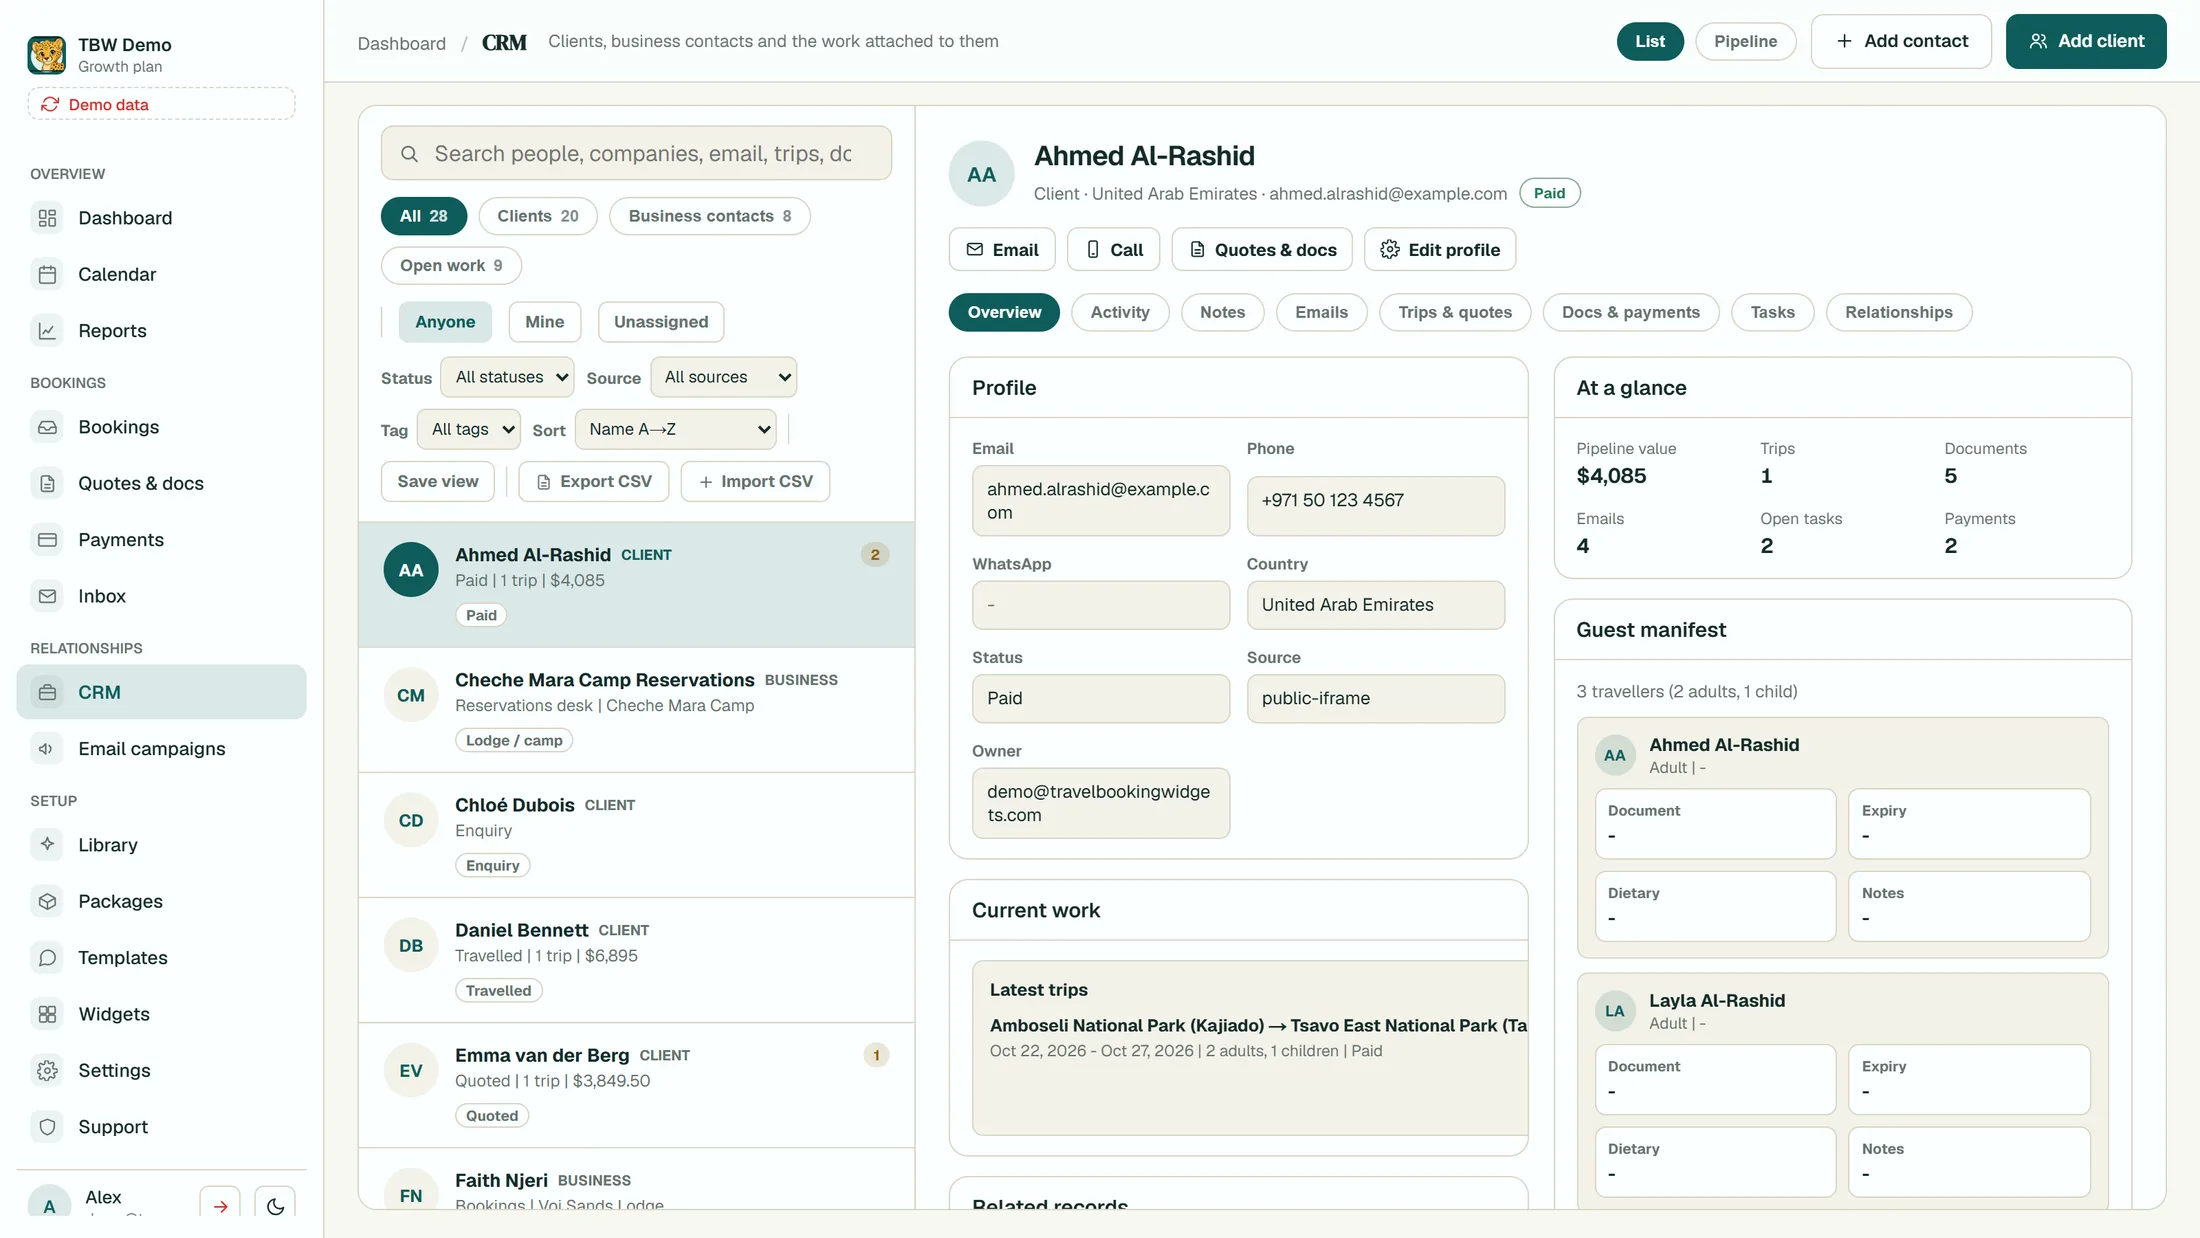2200x1238 pixels.
Task: Click the Reports chart icon
Action: tap(47, 331)
